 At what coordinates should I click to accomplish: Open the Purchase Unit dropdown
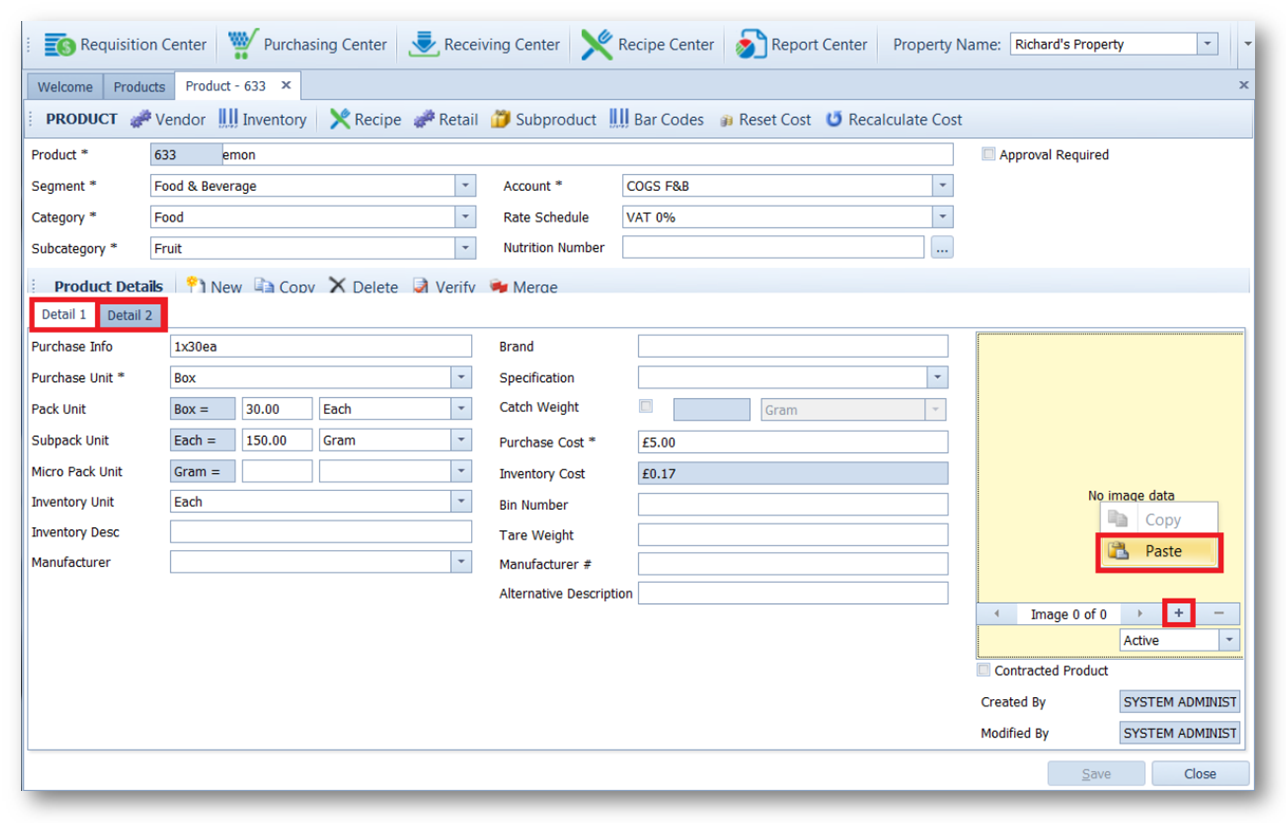pos(461,378)
